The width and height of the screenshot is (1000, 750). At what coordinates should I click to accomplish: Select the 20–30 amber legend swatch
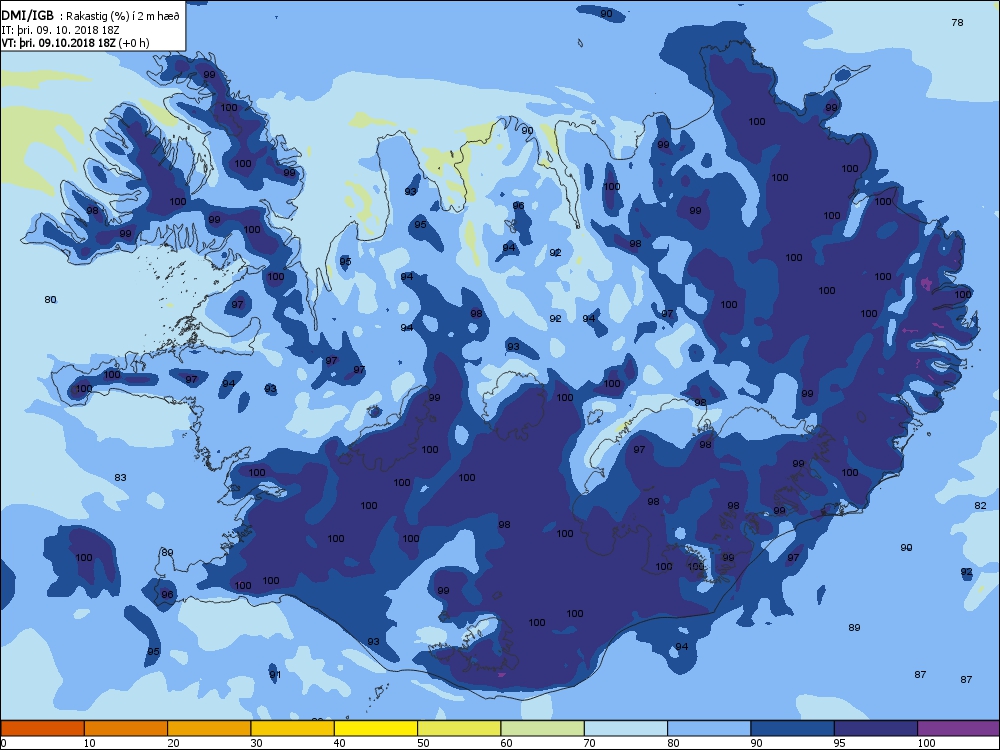[209, 728]
